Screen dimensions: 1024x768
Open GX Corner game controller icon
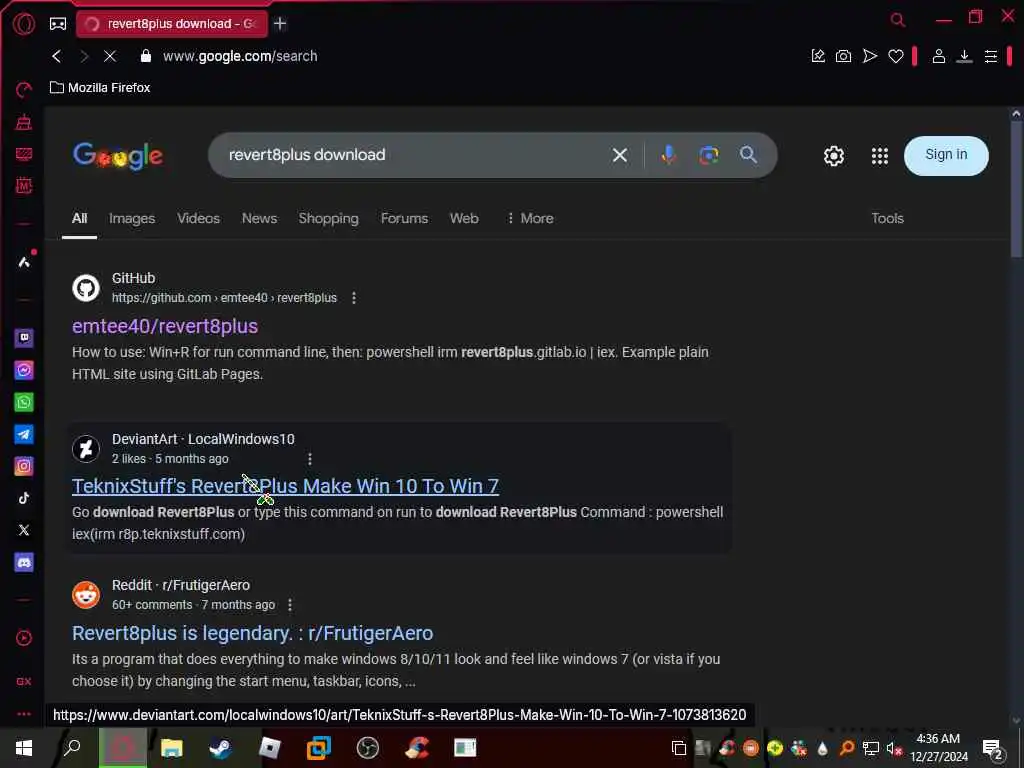[58, 24]
